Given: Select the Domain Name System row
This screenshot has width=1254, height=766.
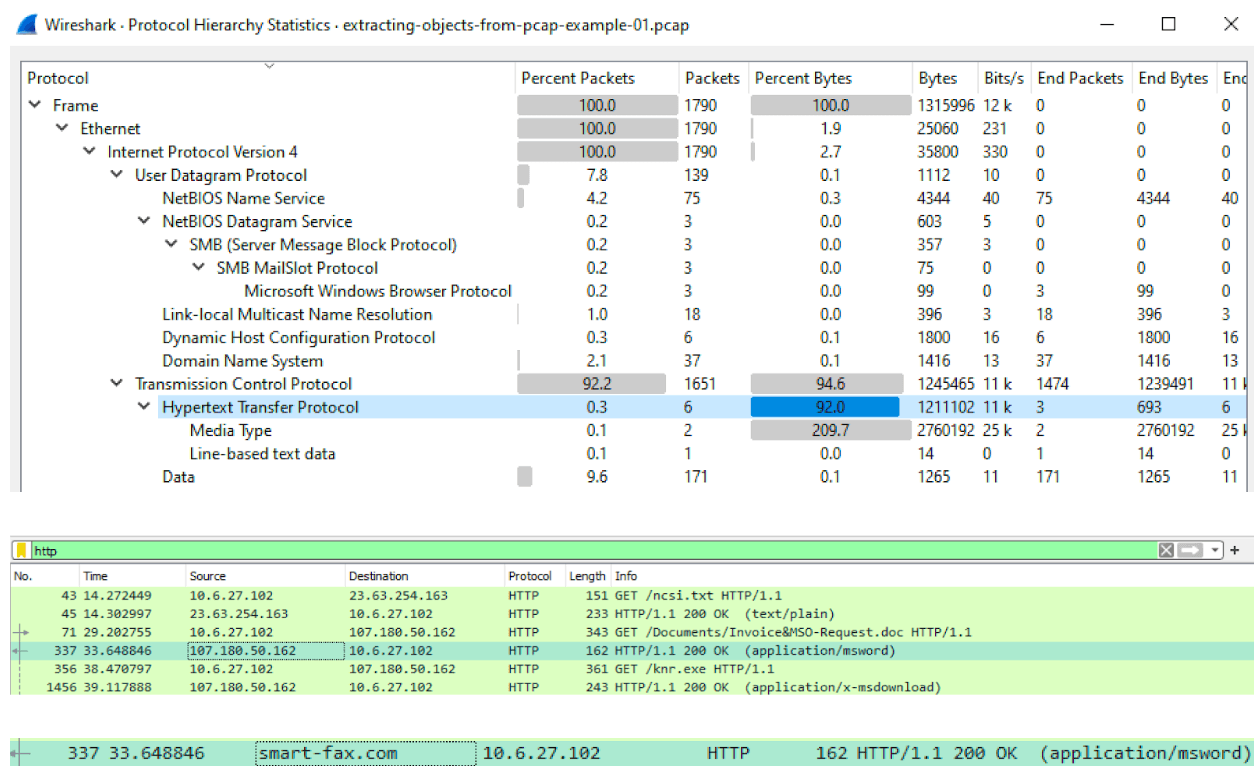Looking at the screenshot, I should click(x=242, y=361).
